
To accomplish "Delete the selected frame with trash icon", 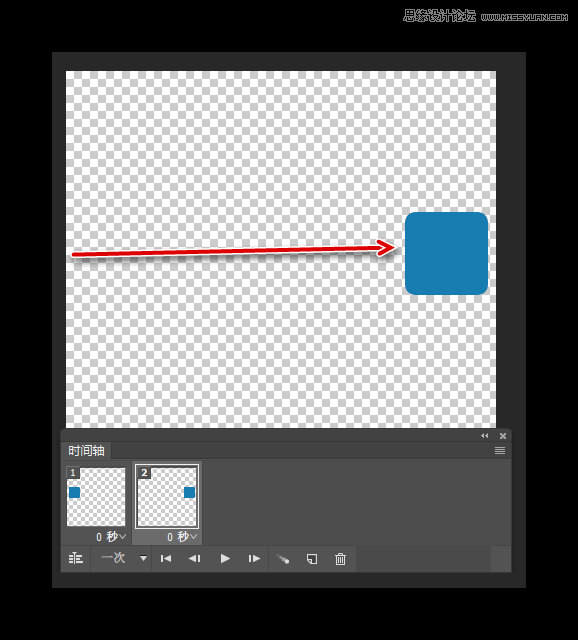I will [340, 559].
